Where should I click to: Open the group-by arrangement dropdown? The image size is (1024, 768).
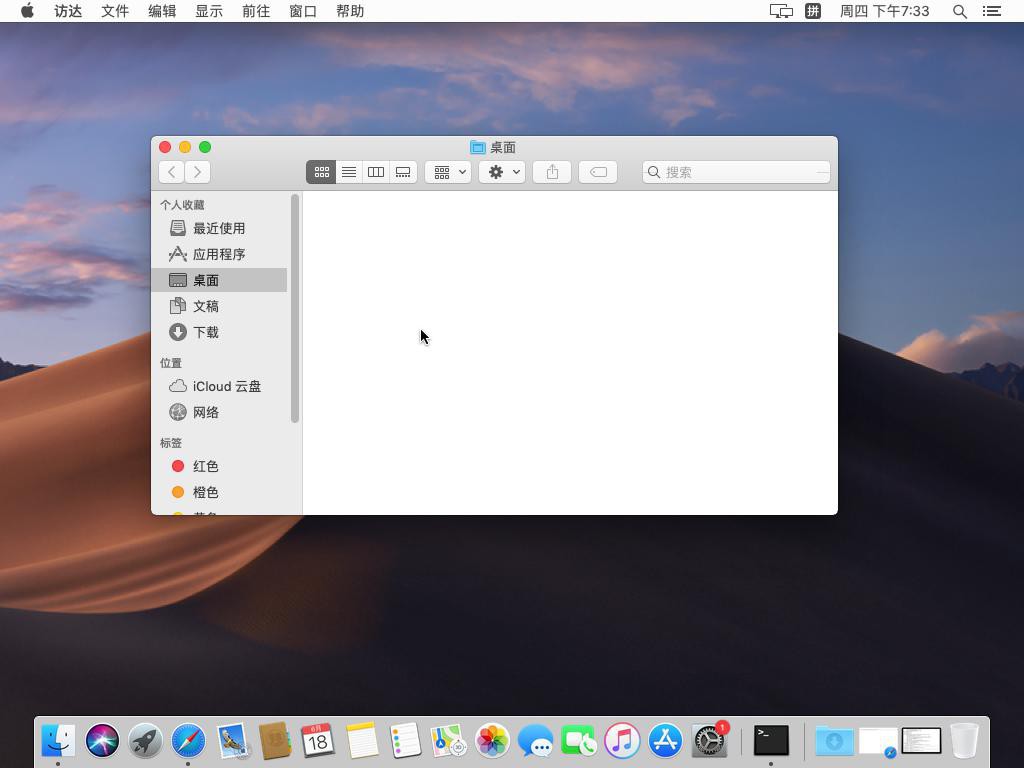[448, 172]
